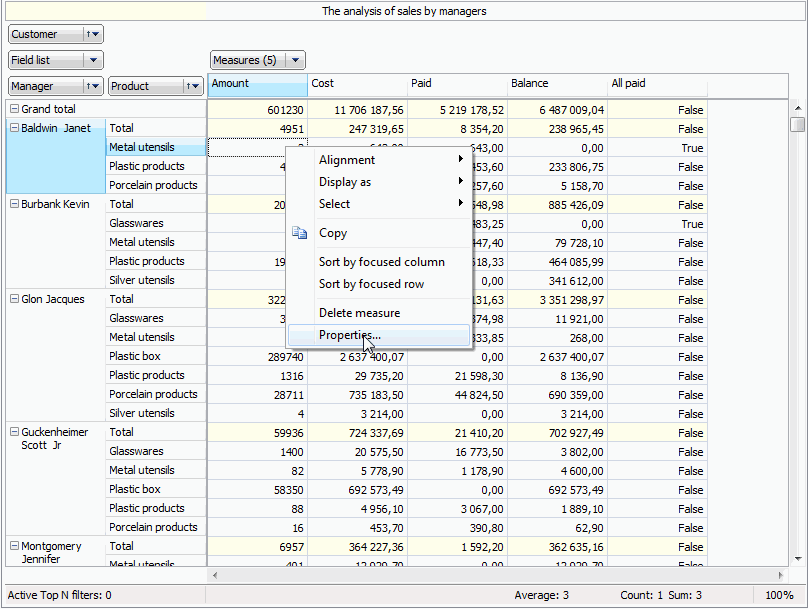Select the amount cell 58350

click(x=258, y=490)
